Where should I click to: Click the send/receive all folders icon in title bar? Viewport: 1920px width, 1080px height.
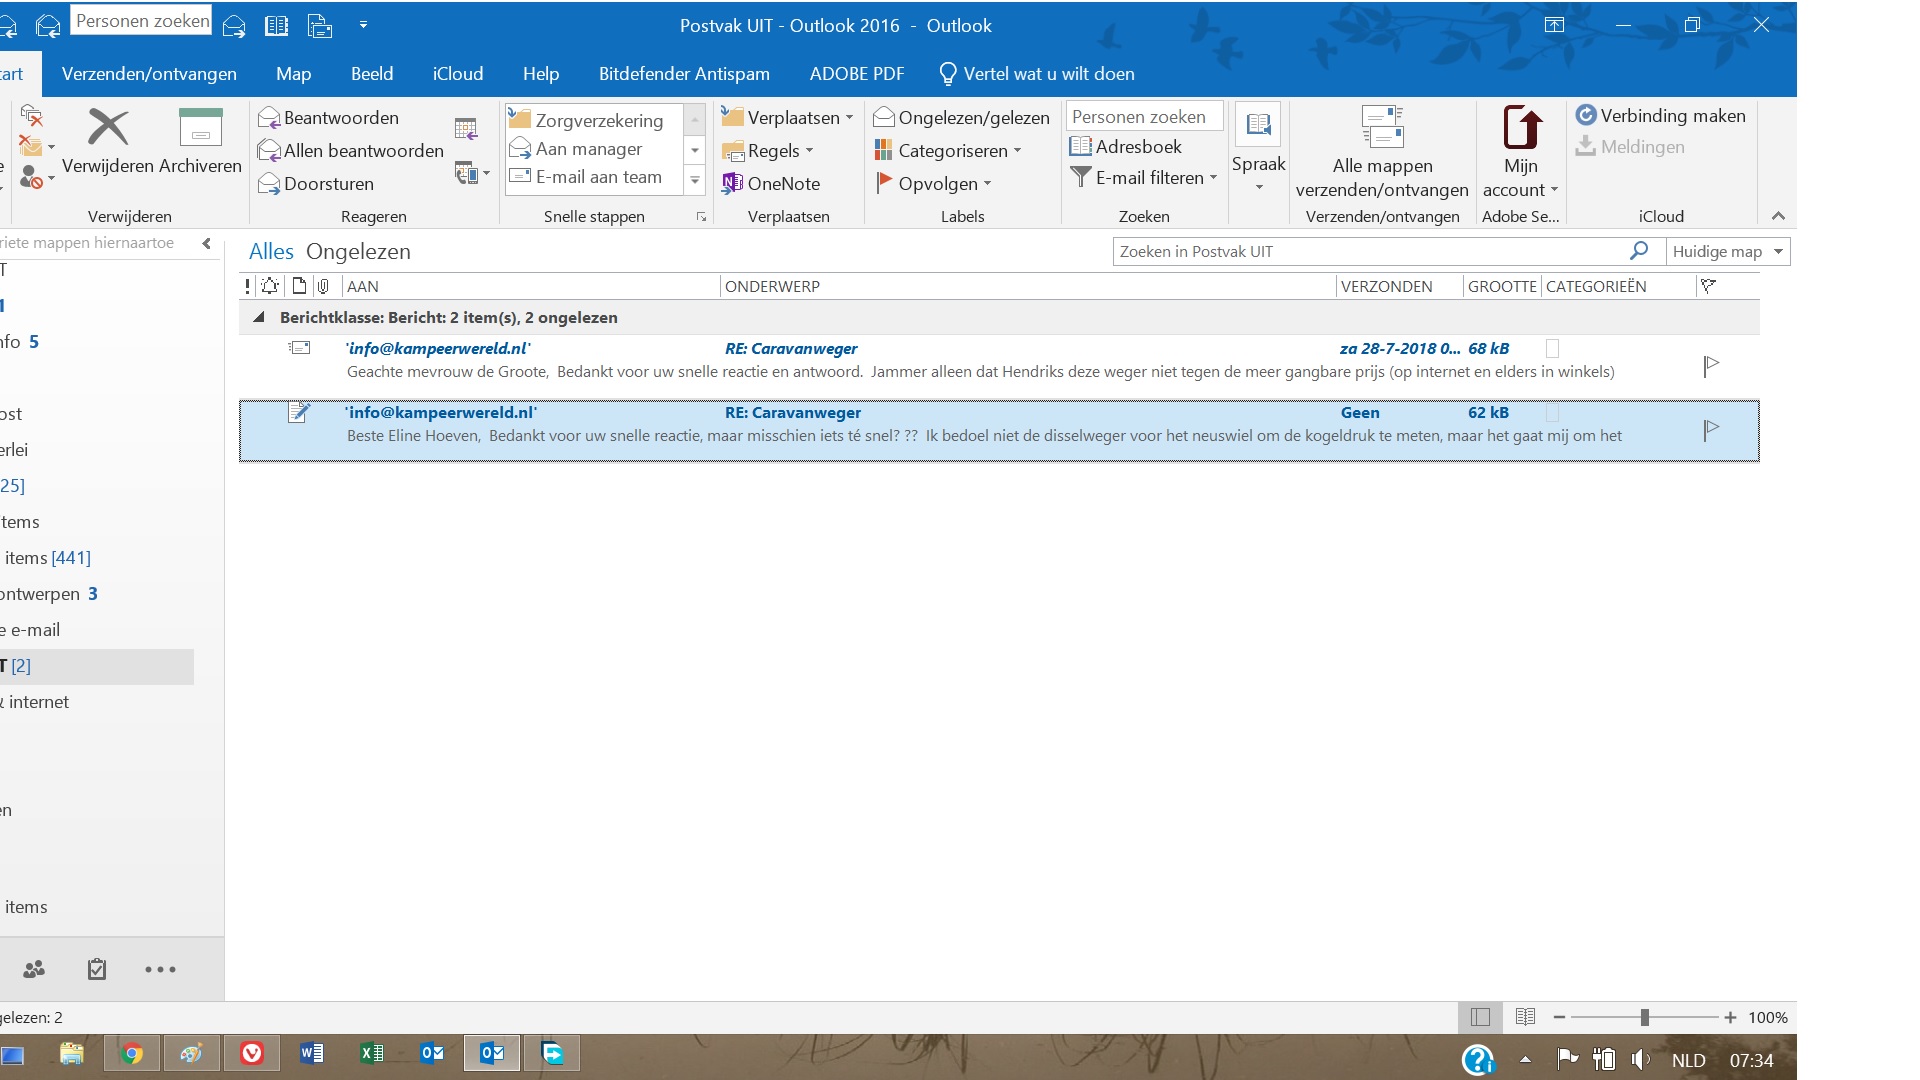[x=320, y=26]
